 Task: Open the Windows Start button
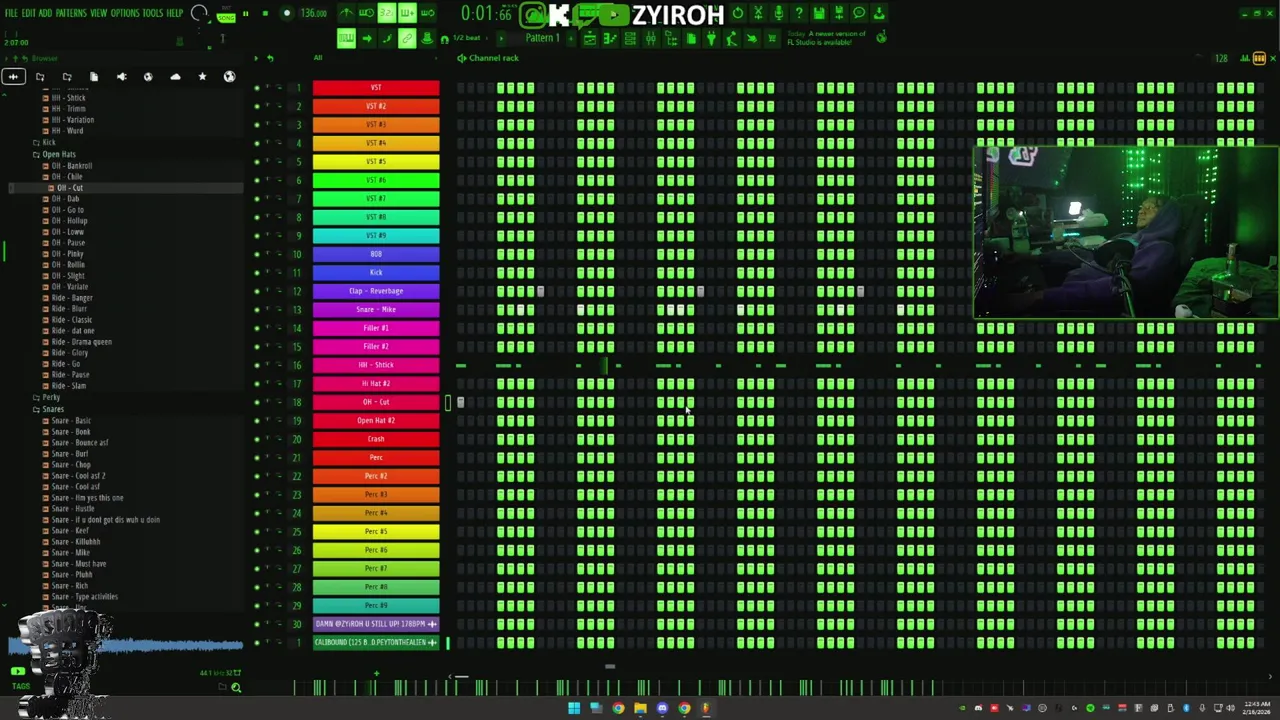pos(574,709)
